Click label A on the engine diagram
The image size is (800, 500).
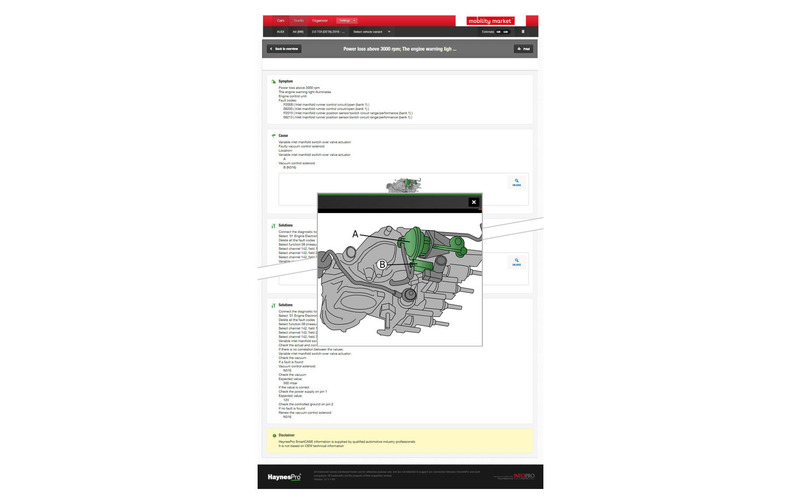(355, 234)
